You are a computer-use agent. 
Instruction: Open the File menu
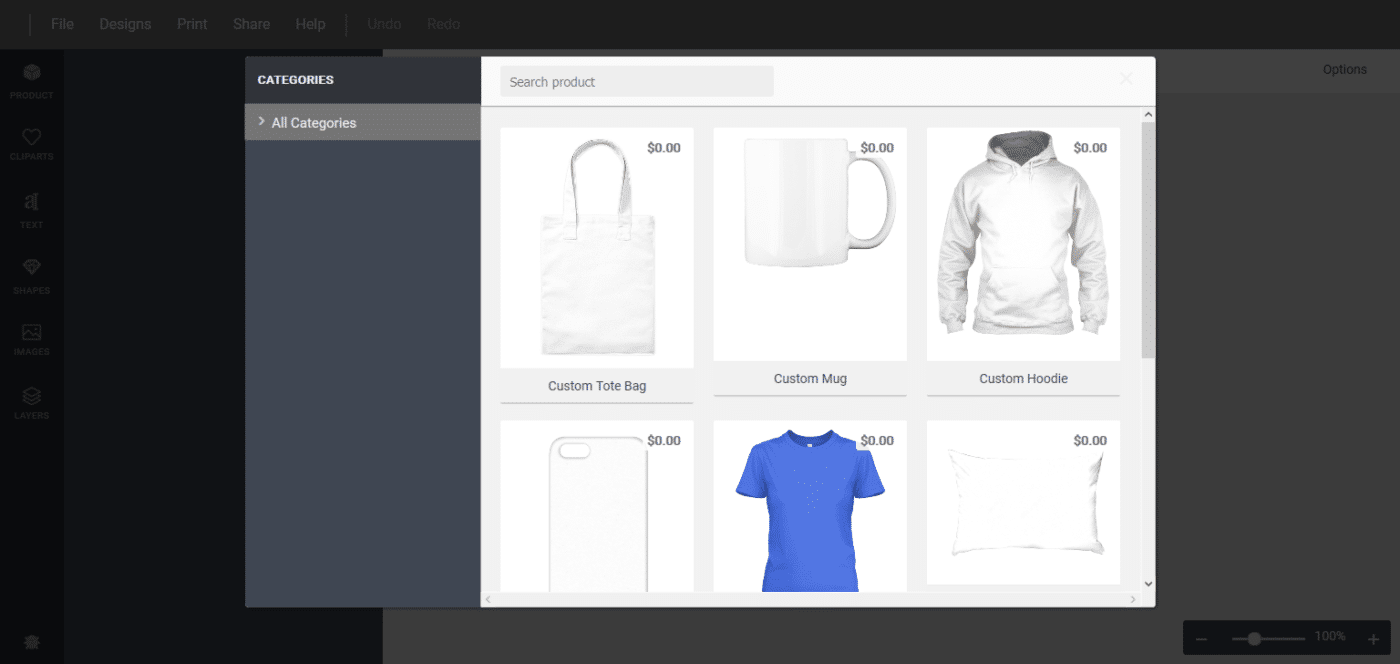(62, 24)
